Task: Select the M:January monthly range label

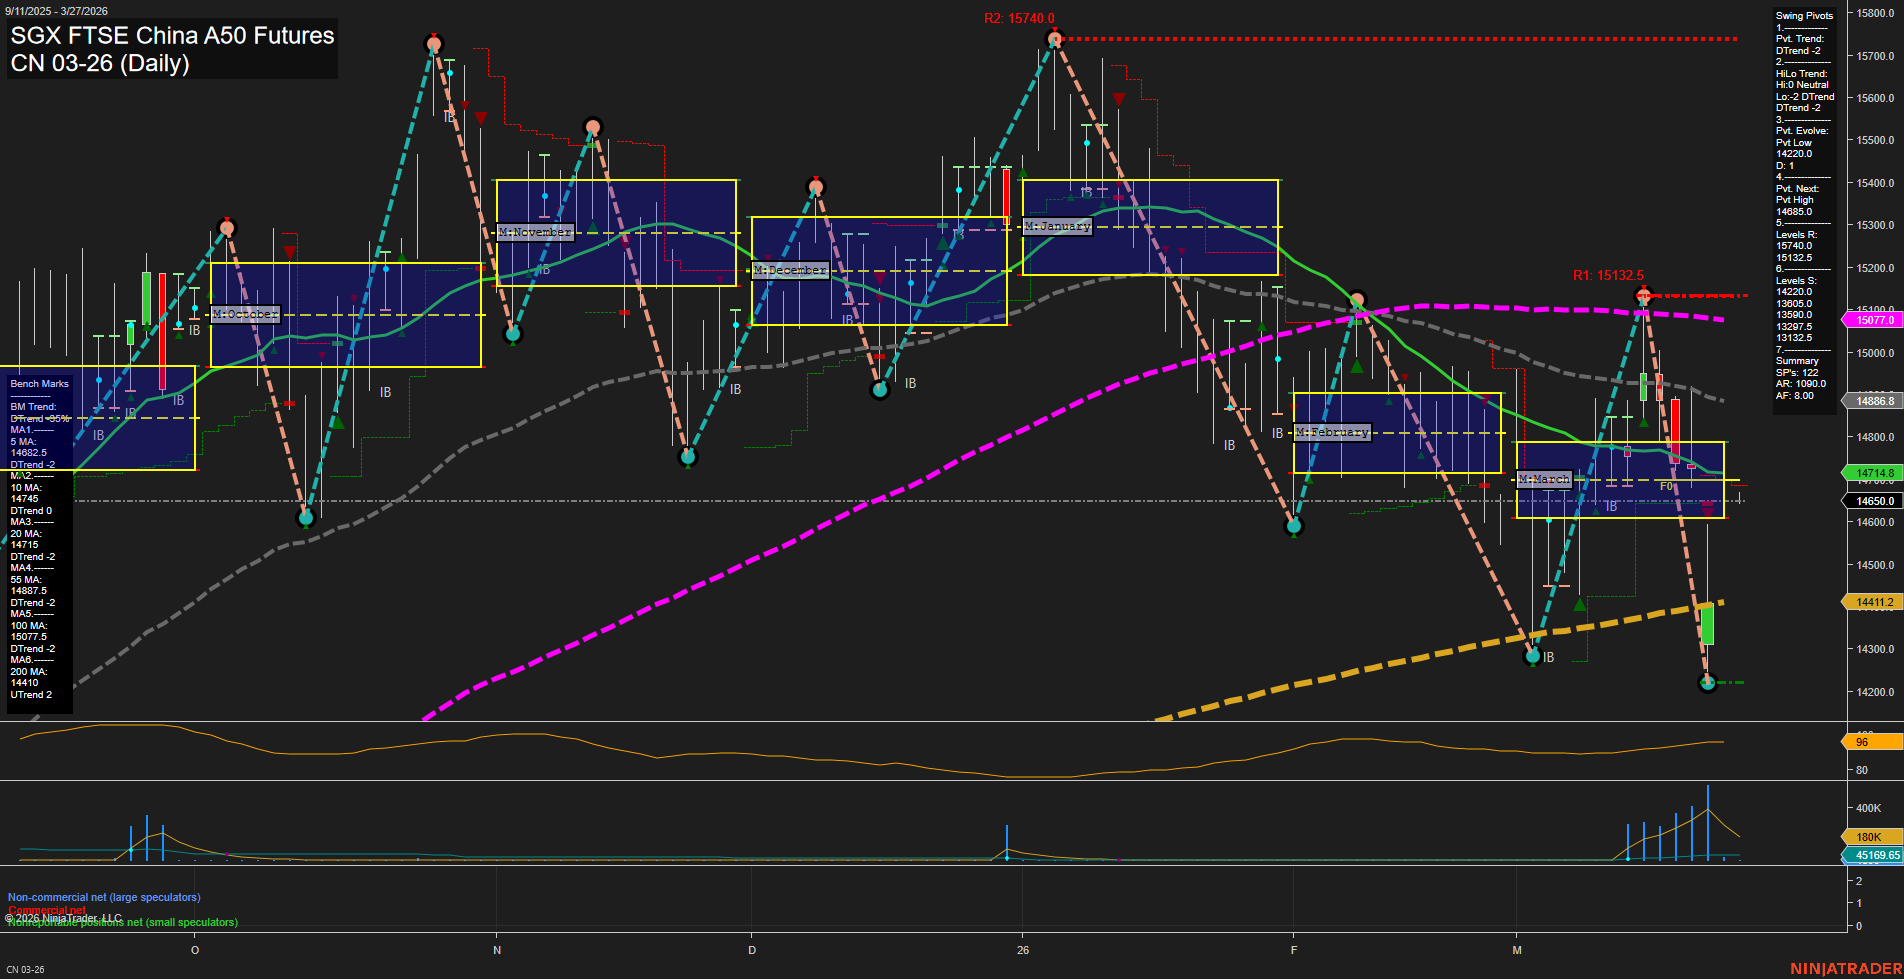Action: [1058, 226]
